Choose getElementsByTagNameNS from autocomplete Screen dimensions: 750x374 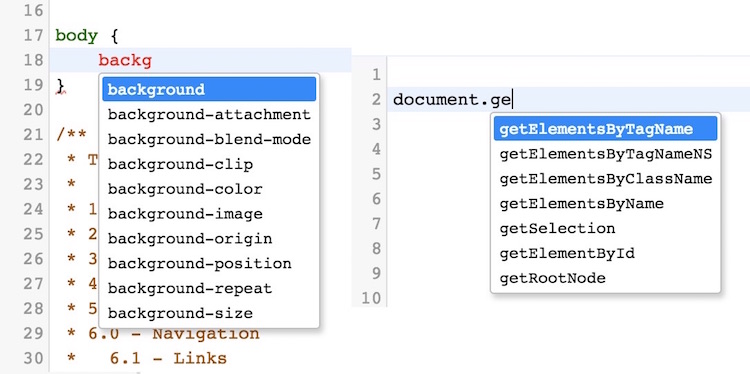[605, 154]
